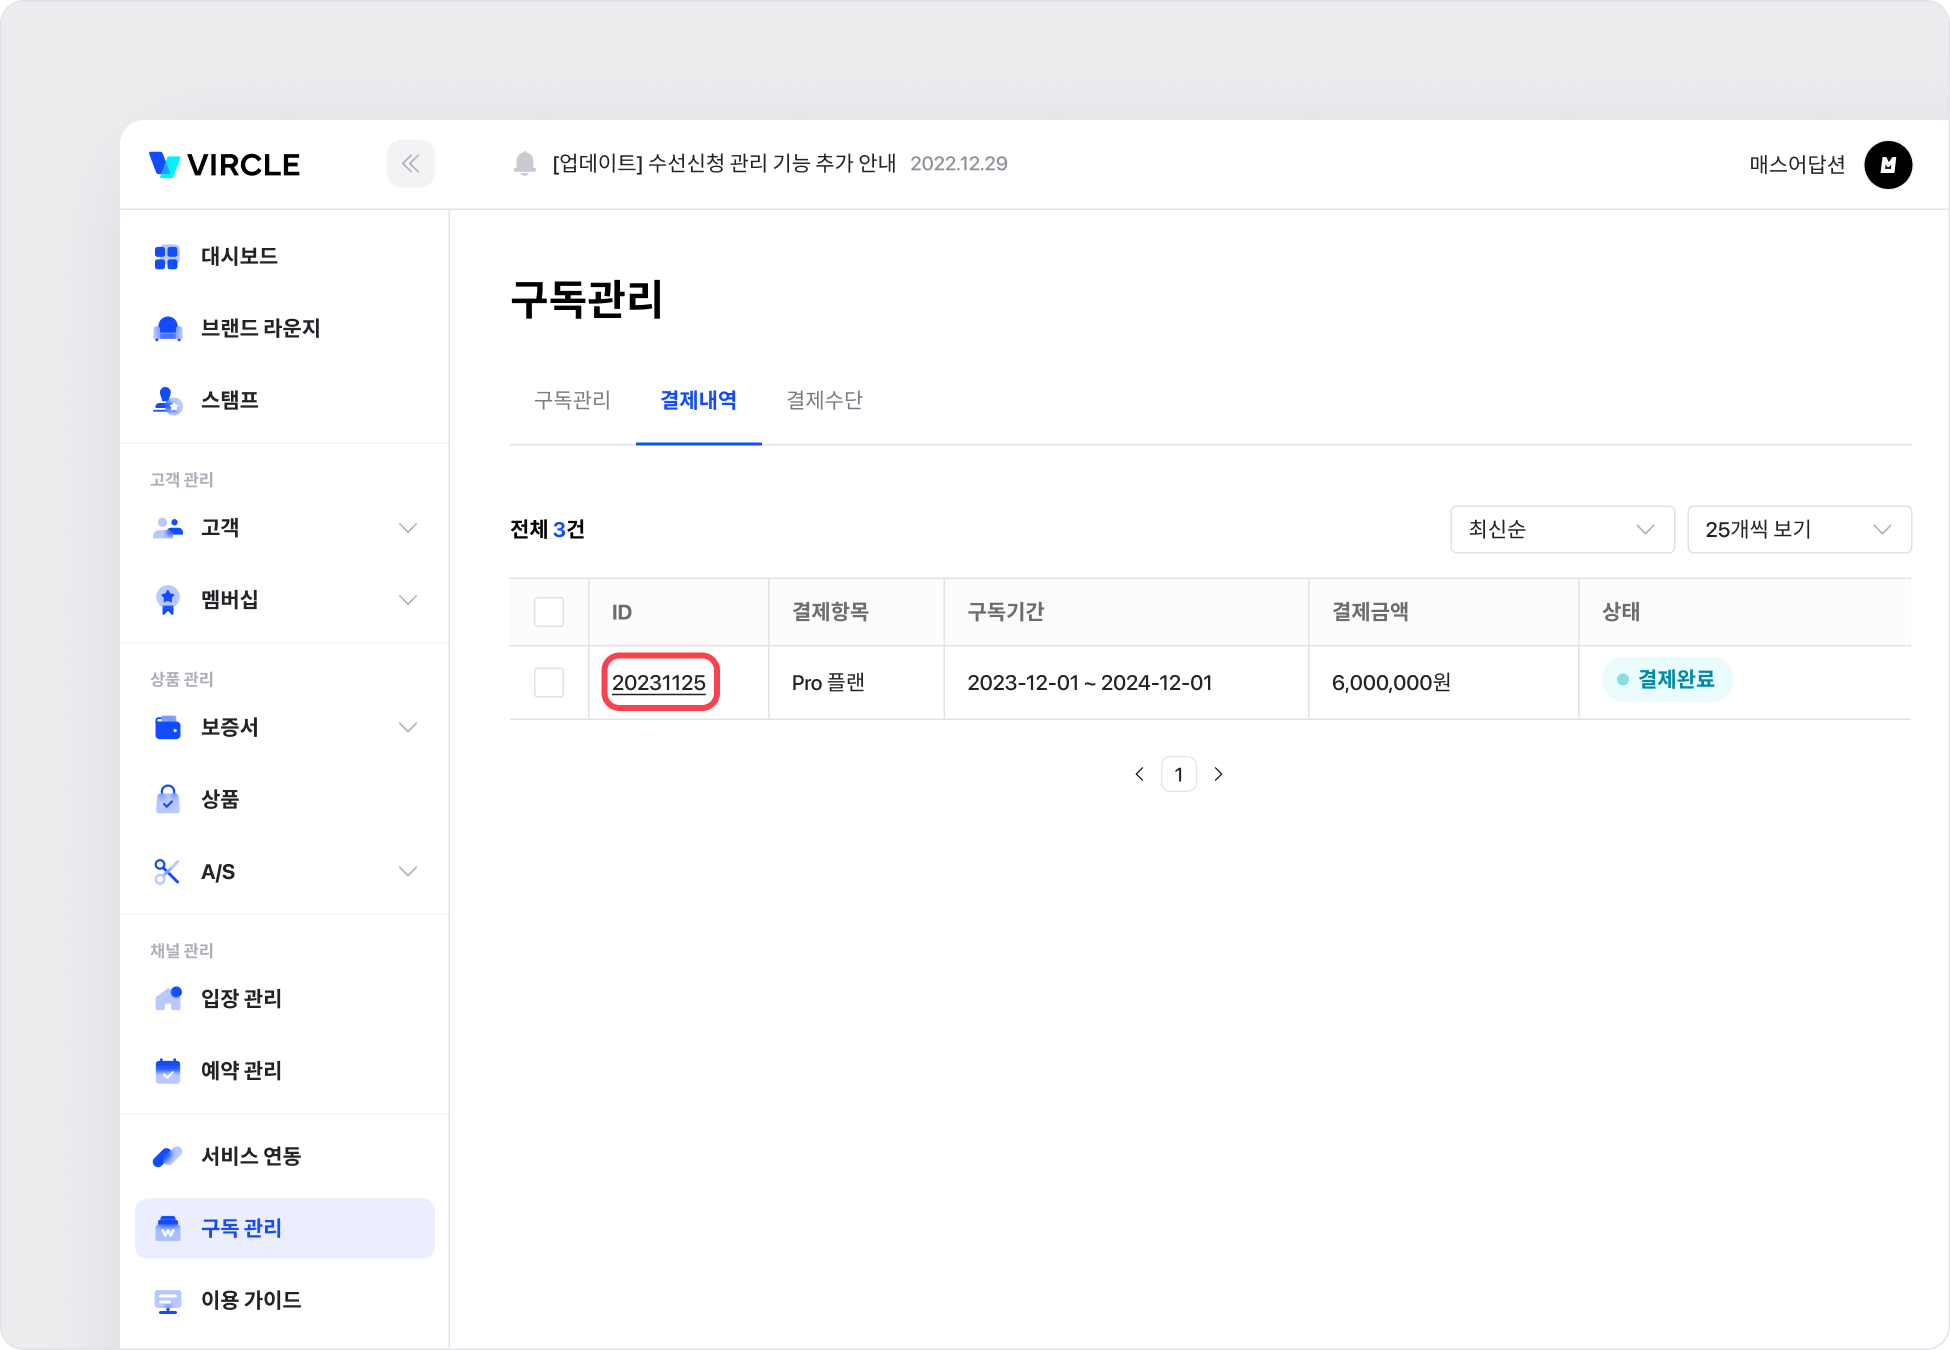Viewport: 1950px width, 1350px height.
Task: Open payment ID 20231125 link
Action: pyautogui.click(x=659, y=683)
